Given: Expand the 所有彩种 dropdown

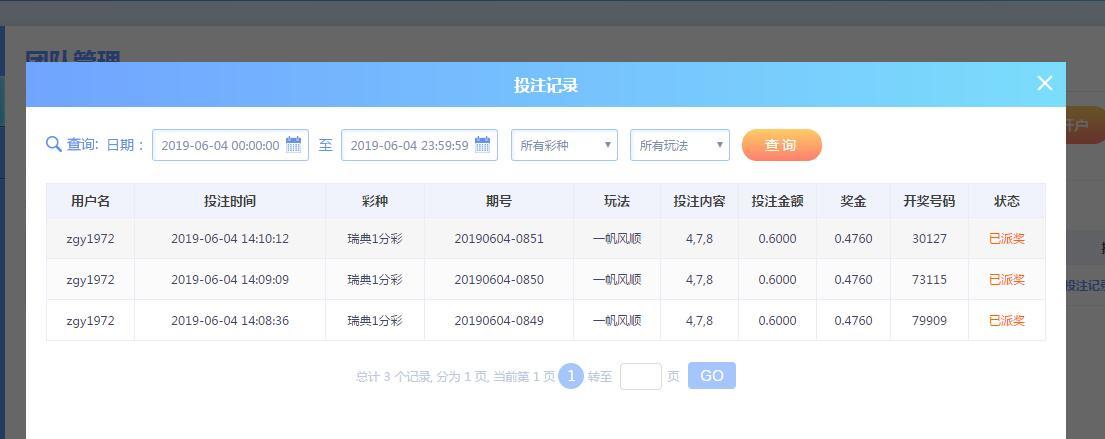Looking at the screenshot, I should (x=564, y=145).
